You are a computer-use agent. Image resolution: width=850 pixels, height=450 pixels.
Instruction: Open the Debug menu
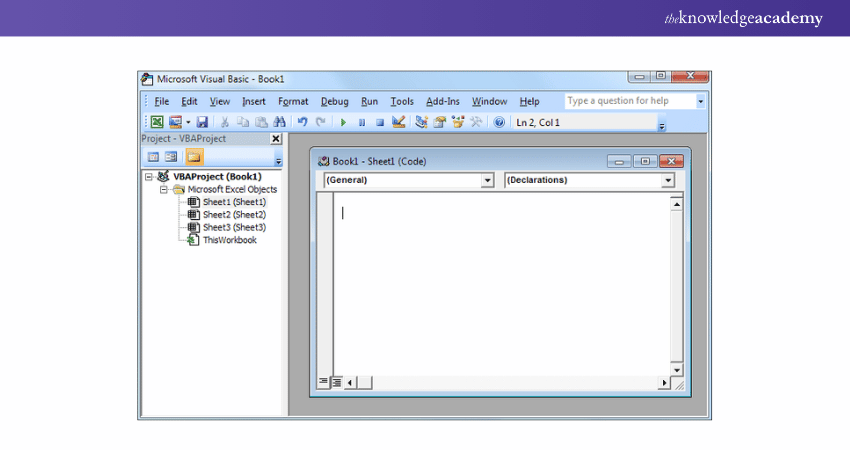334,101
